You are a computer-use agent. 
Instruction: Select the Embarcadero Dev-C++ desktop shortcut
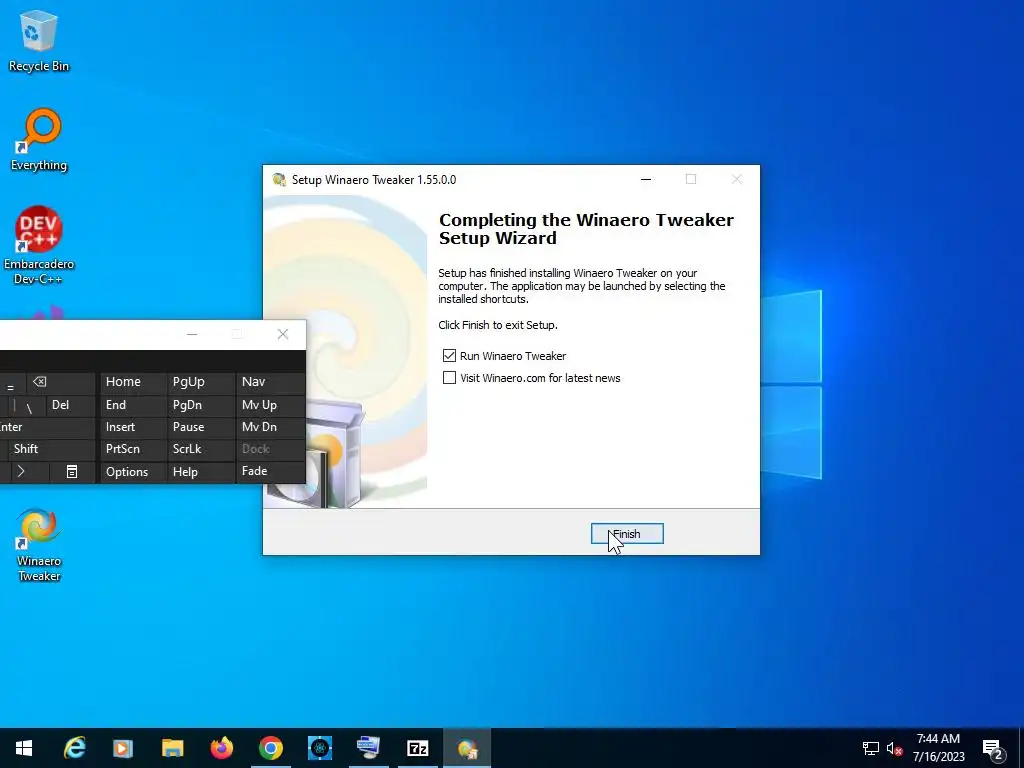point(39,246)
